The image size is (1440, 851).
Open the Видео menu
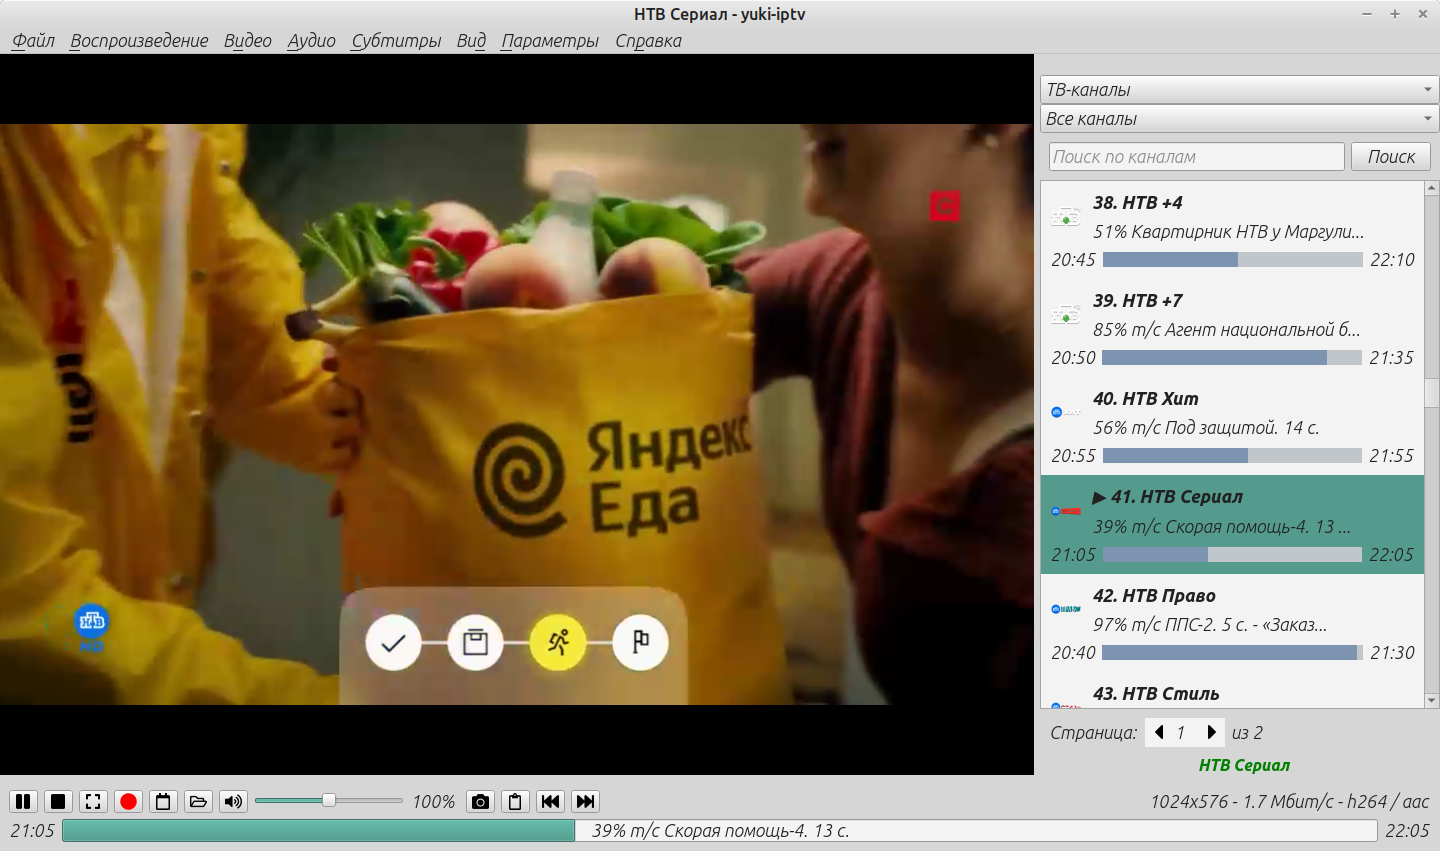tap(247, 41)
